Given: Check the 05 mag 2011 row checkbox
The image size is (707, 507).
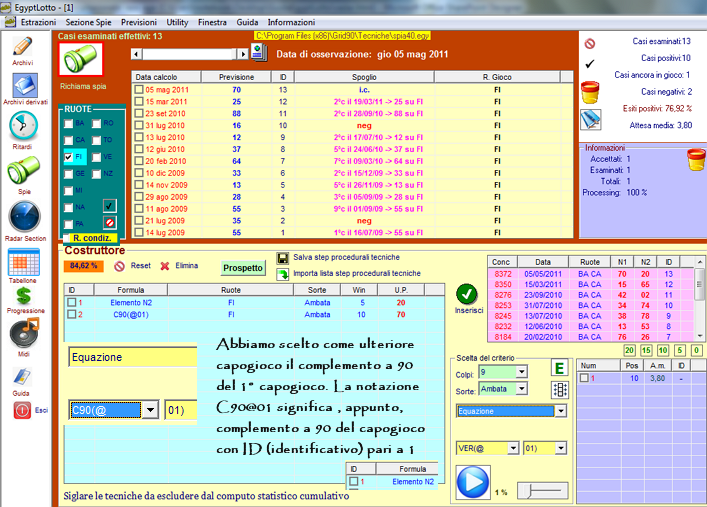Looking at the screenshot, I should tap(139, 89).
